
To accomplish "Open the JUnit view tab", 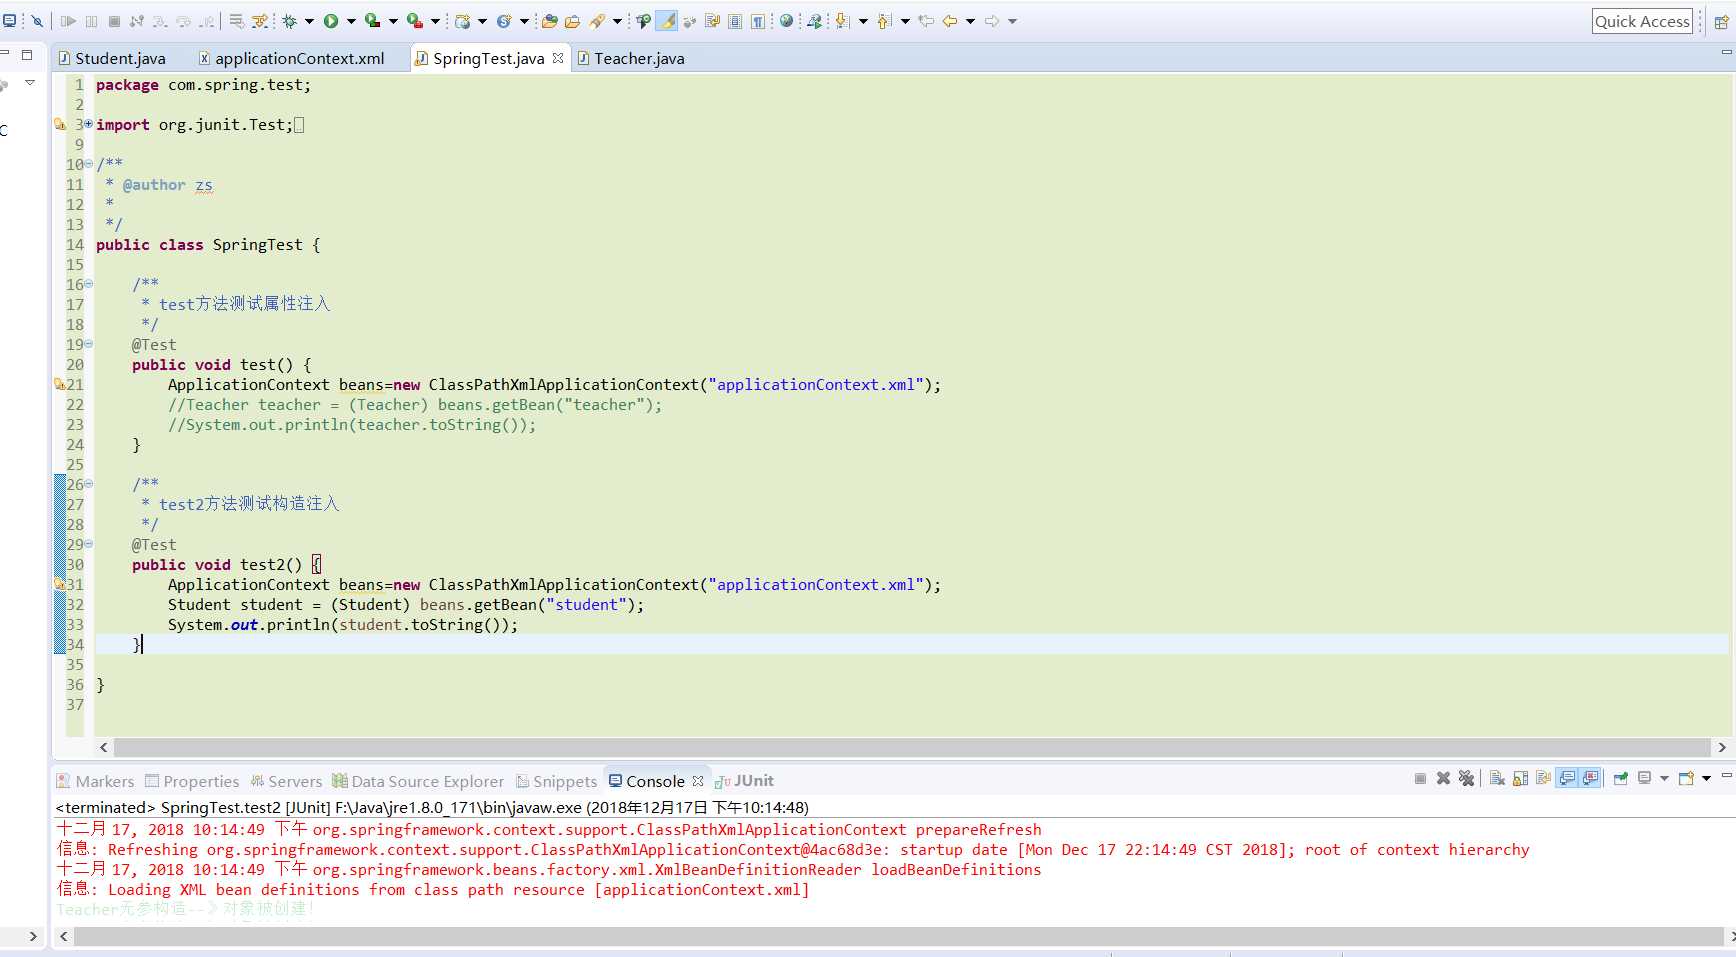I will pos(744,781).
